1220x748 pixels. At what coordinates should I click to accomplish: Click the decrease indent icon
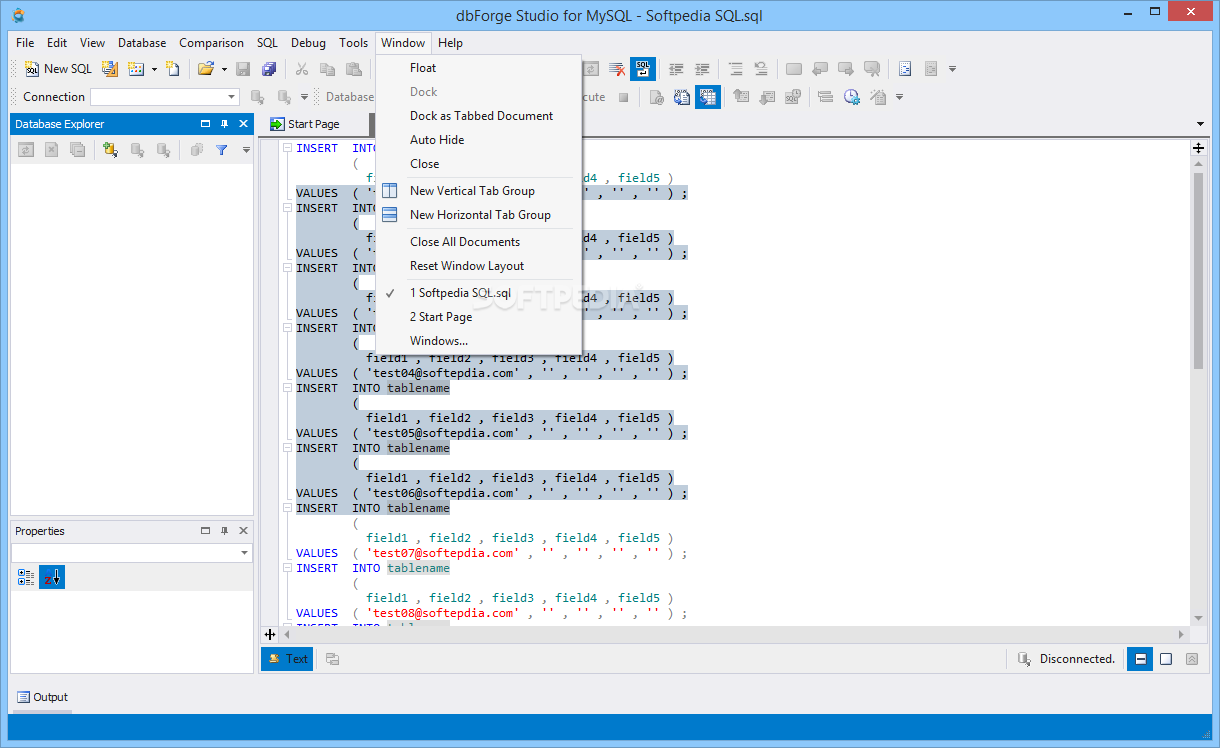(x=676, y=69)
